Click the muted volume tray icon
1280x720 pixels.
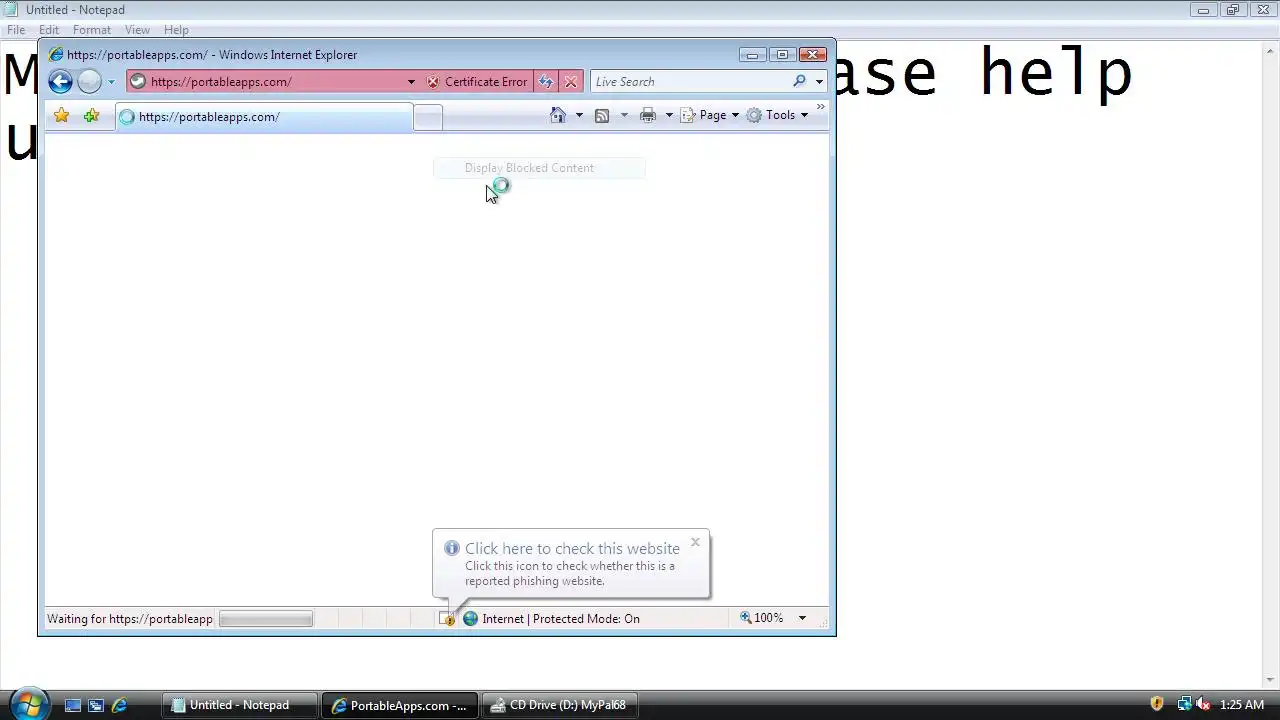[x=1203, y=705]
